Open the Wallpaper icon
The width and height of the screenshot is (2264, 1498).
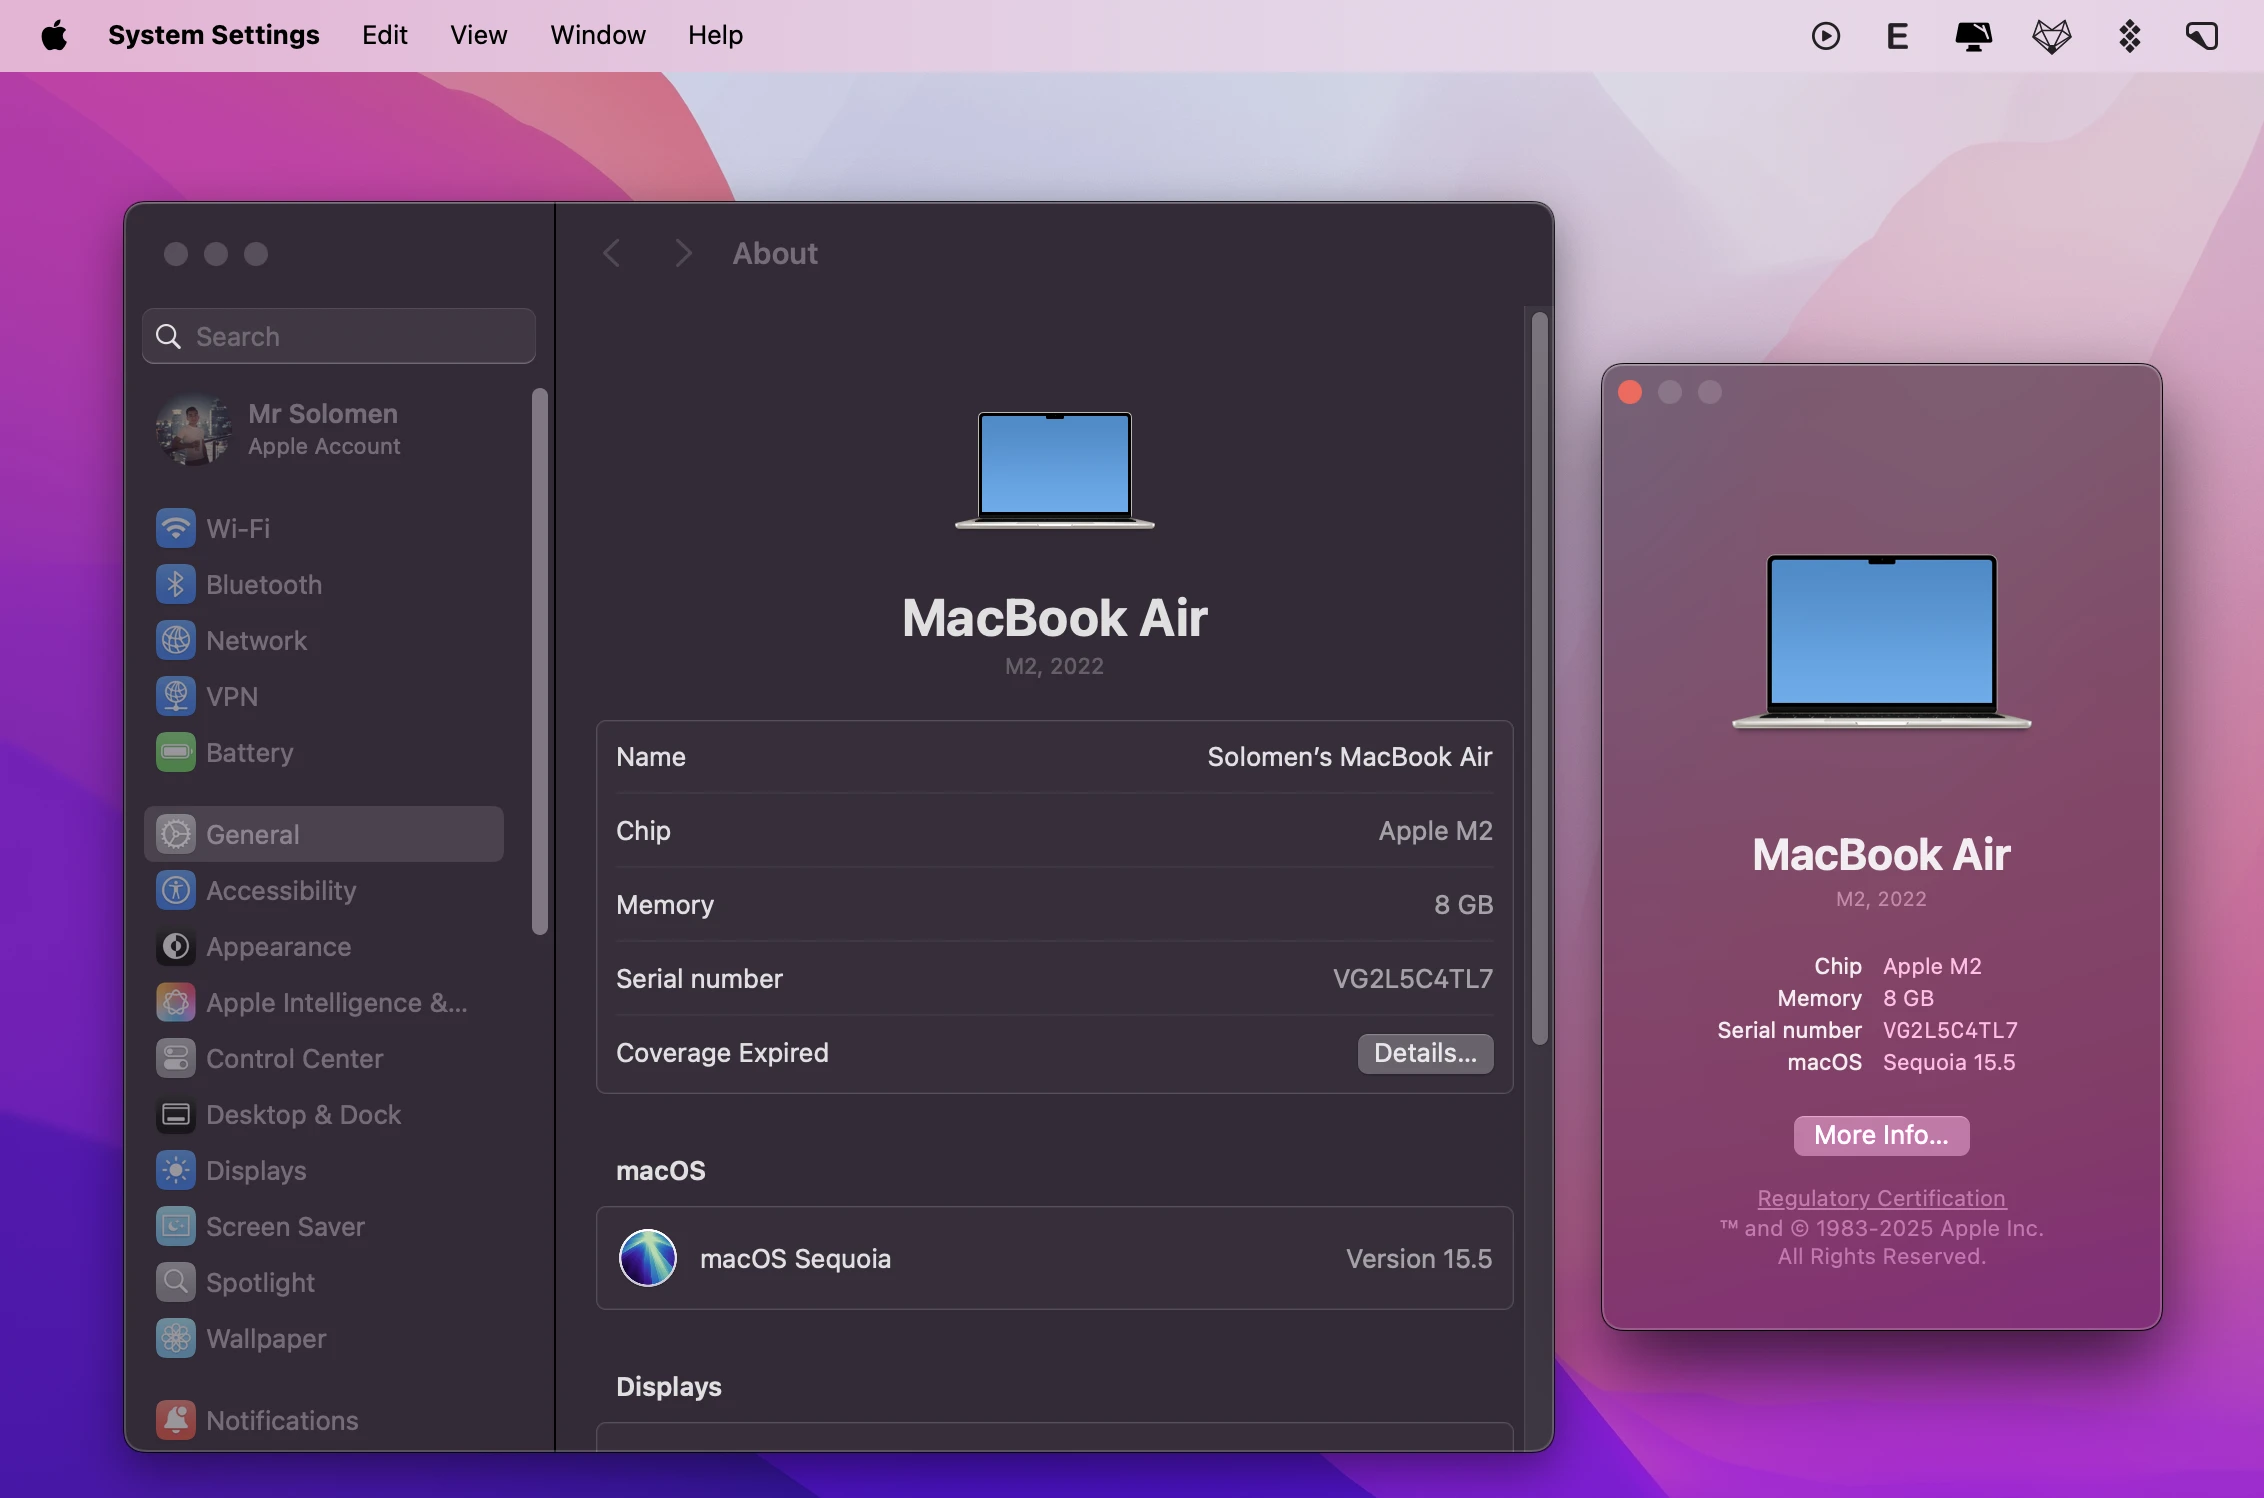pyautogui.click(x=176, y=1338)
